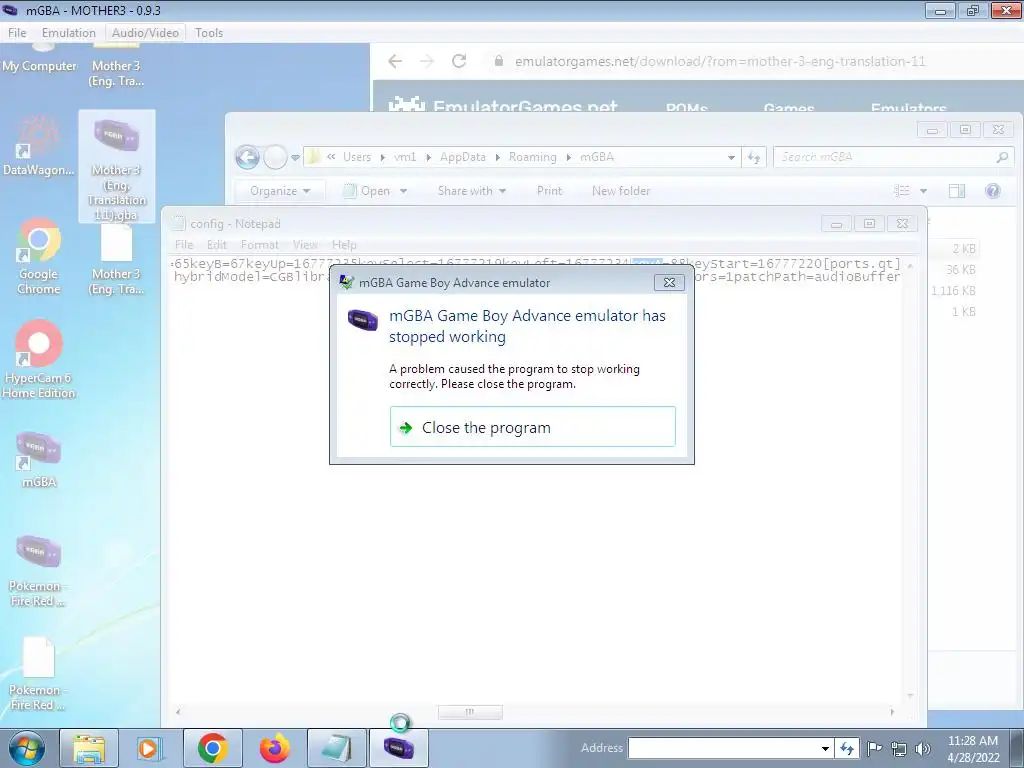The width and height of the screenshot is (1024, 768).
Task: Open the Organize dropdown in Explorer
Action: click(x=280, y=191)
